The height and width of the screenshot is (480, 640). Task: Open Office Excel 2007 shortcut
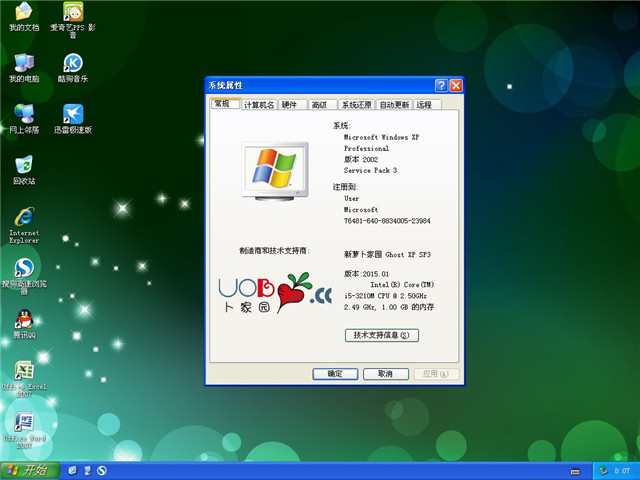[x=23, y=372]
